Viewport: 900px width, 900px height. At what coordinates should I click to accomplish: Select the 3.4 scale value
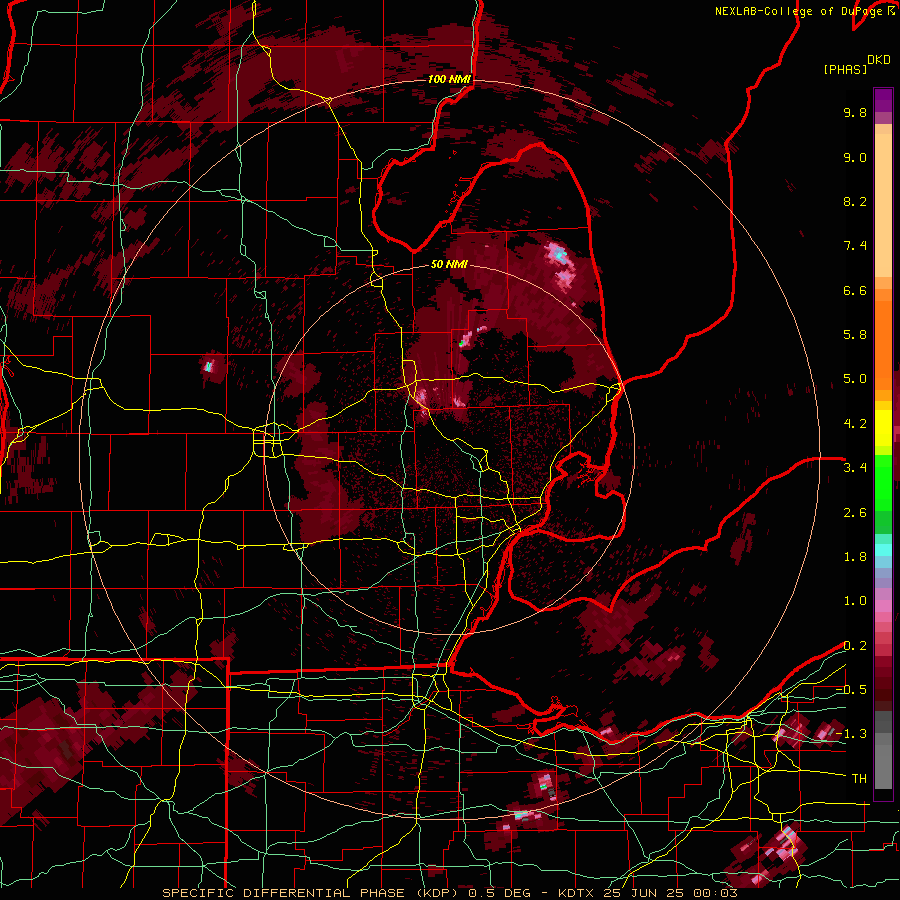click(855, 468)
